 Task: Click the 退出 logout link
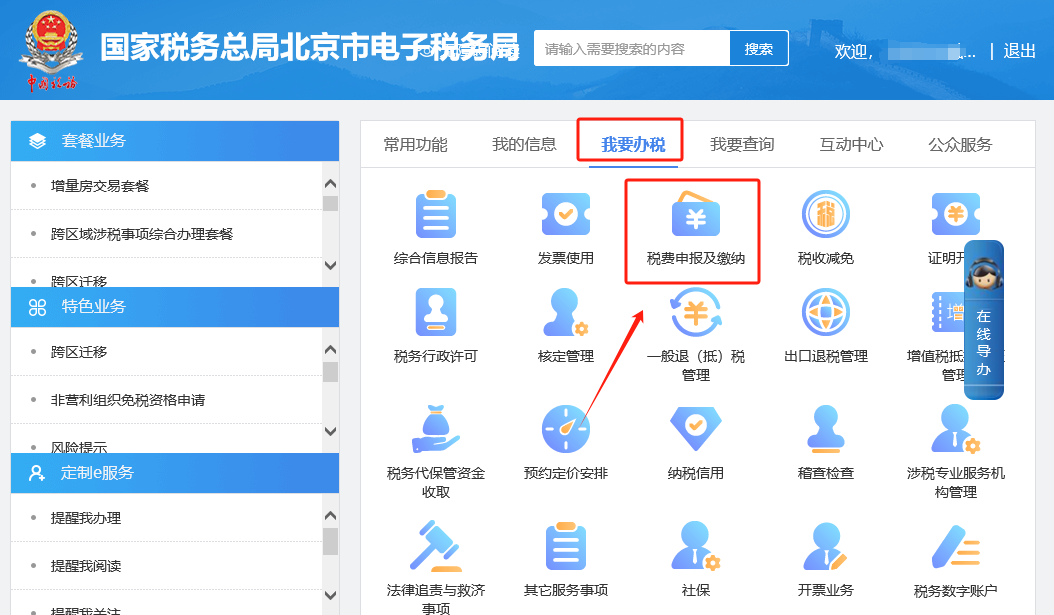tap(1019, 51)
